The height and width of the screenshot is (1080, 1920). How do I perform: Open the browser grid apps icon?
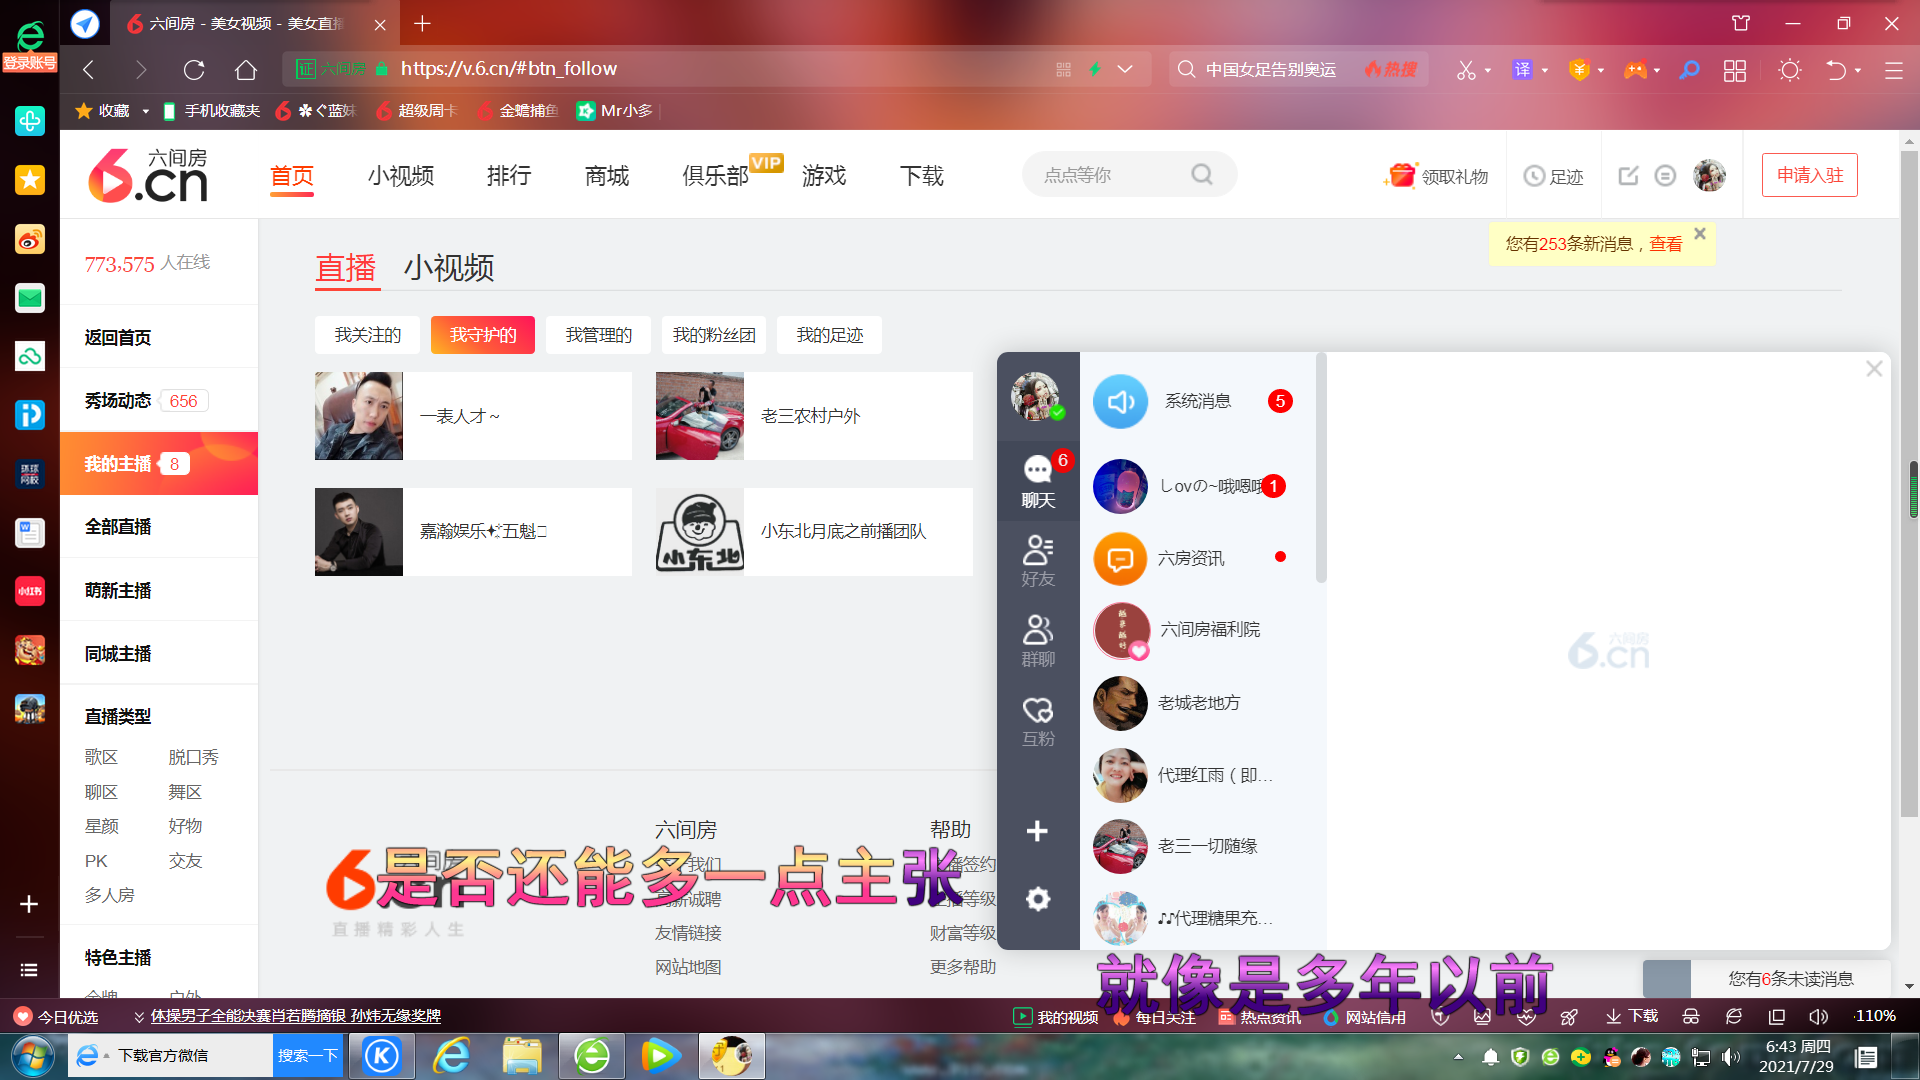point(1735,70)
